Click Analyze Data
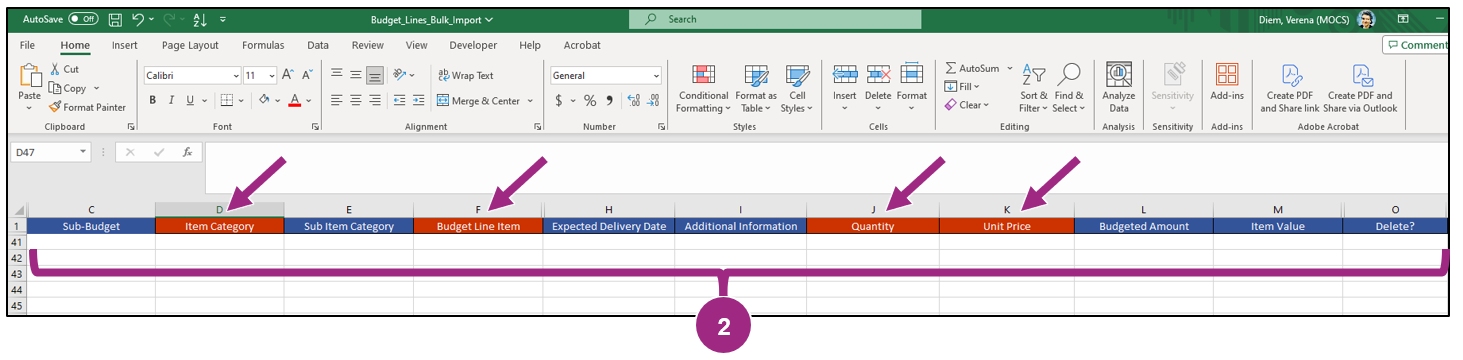 click(x=1119, y=88)
